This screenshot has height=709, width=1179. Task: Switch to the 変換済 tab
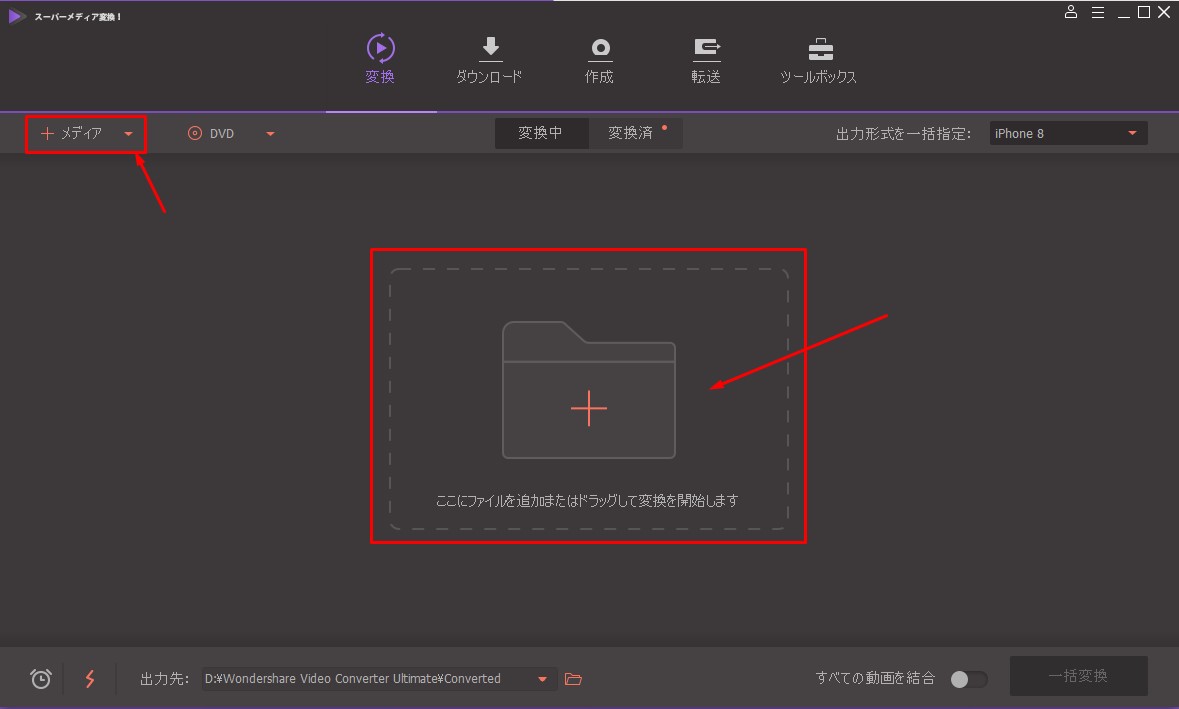click(631, 133)
